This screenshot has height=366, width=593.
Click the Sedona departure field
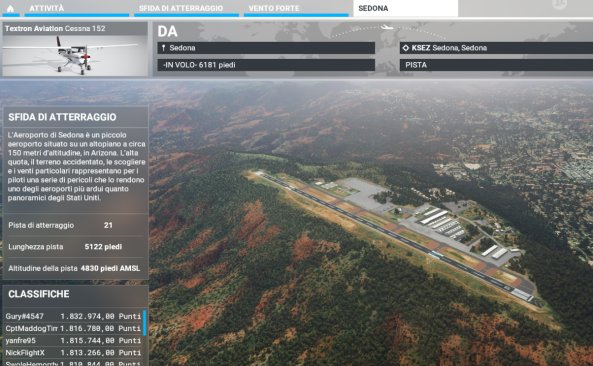[266, 48]
